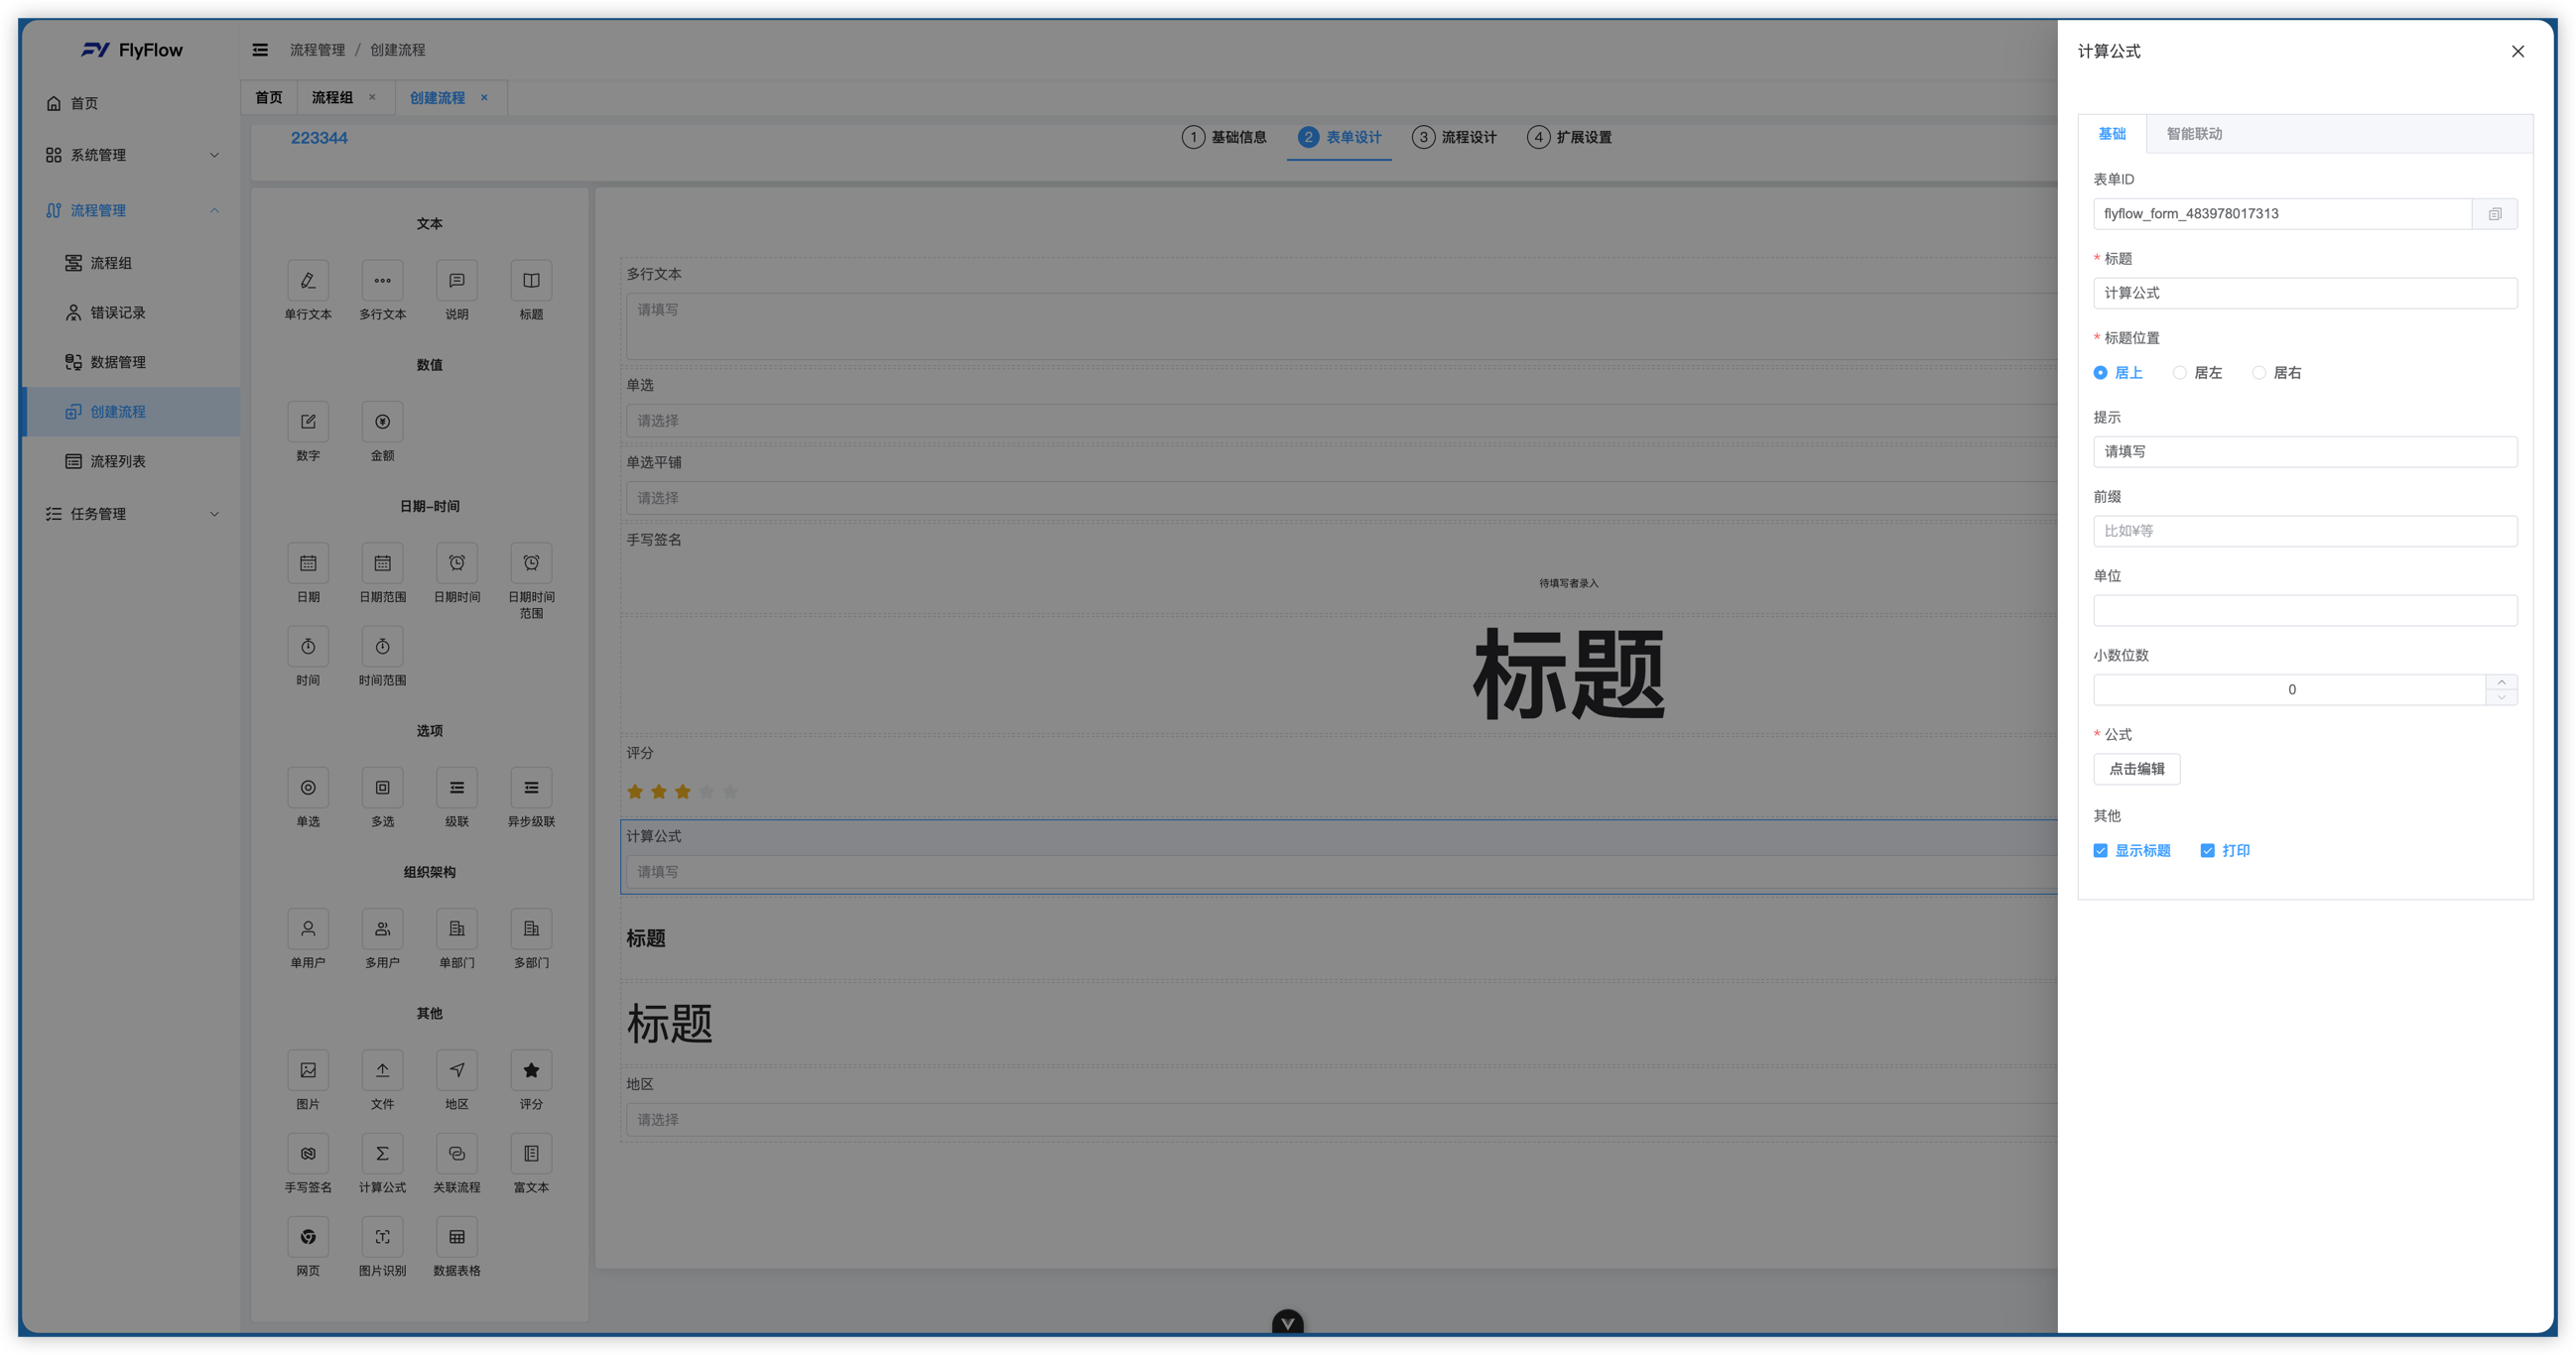Image resolution: width=2576 pixels, height=1355 pixels.
Task: Choose the 数据表格 table component icon
Action: coord(457,1237)
